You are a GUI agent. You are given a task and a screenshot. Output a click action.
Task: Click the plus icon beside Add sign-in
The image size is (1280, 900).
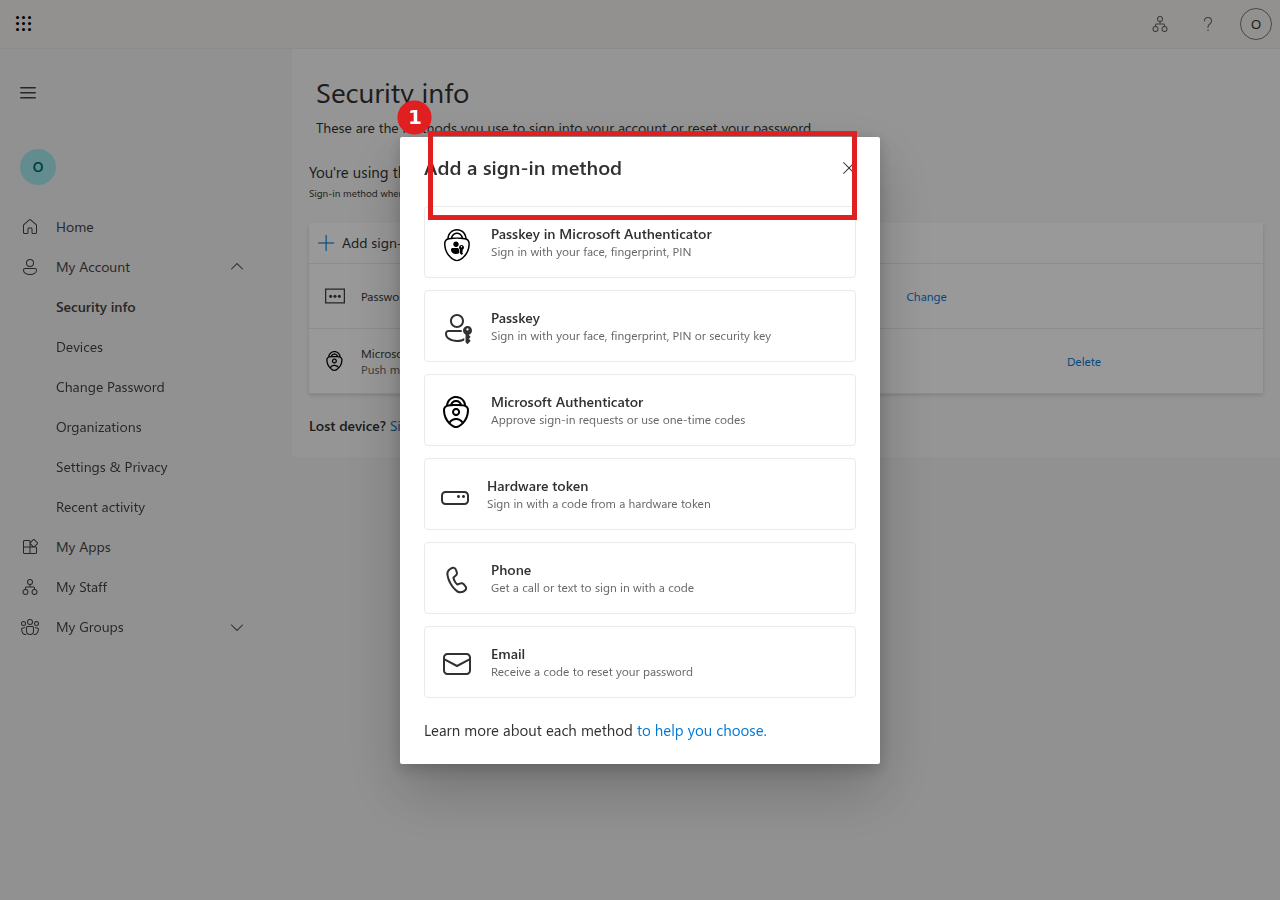326,243
